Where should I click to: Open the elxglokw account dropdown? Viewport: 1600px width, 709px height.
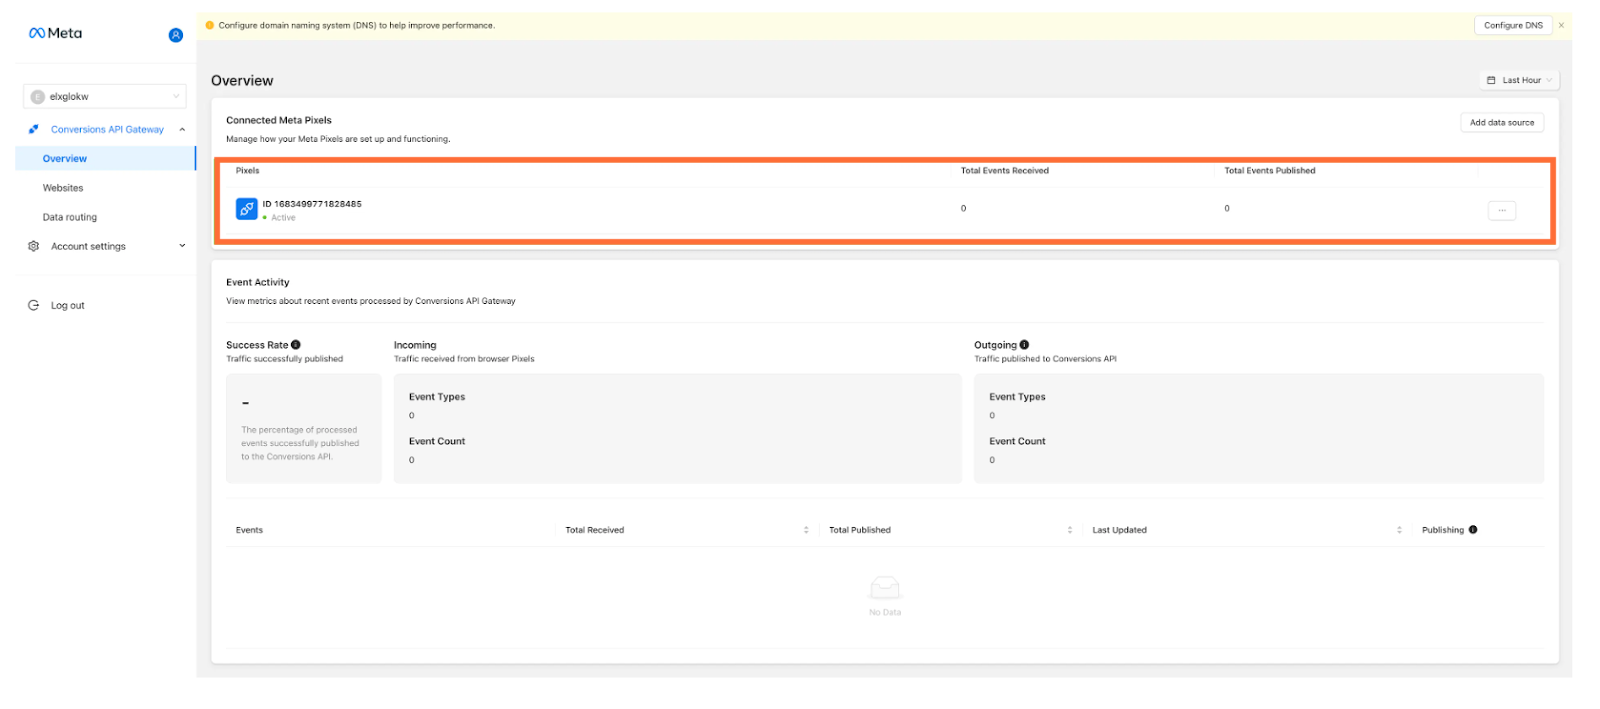(104, 96)
